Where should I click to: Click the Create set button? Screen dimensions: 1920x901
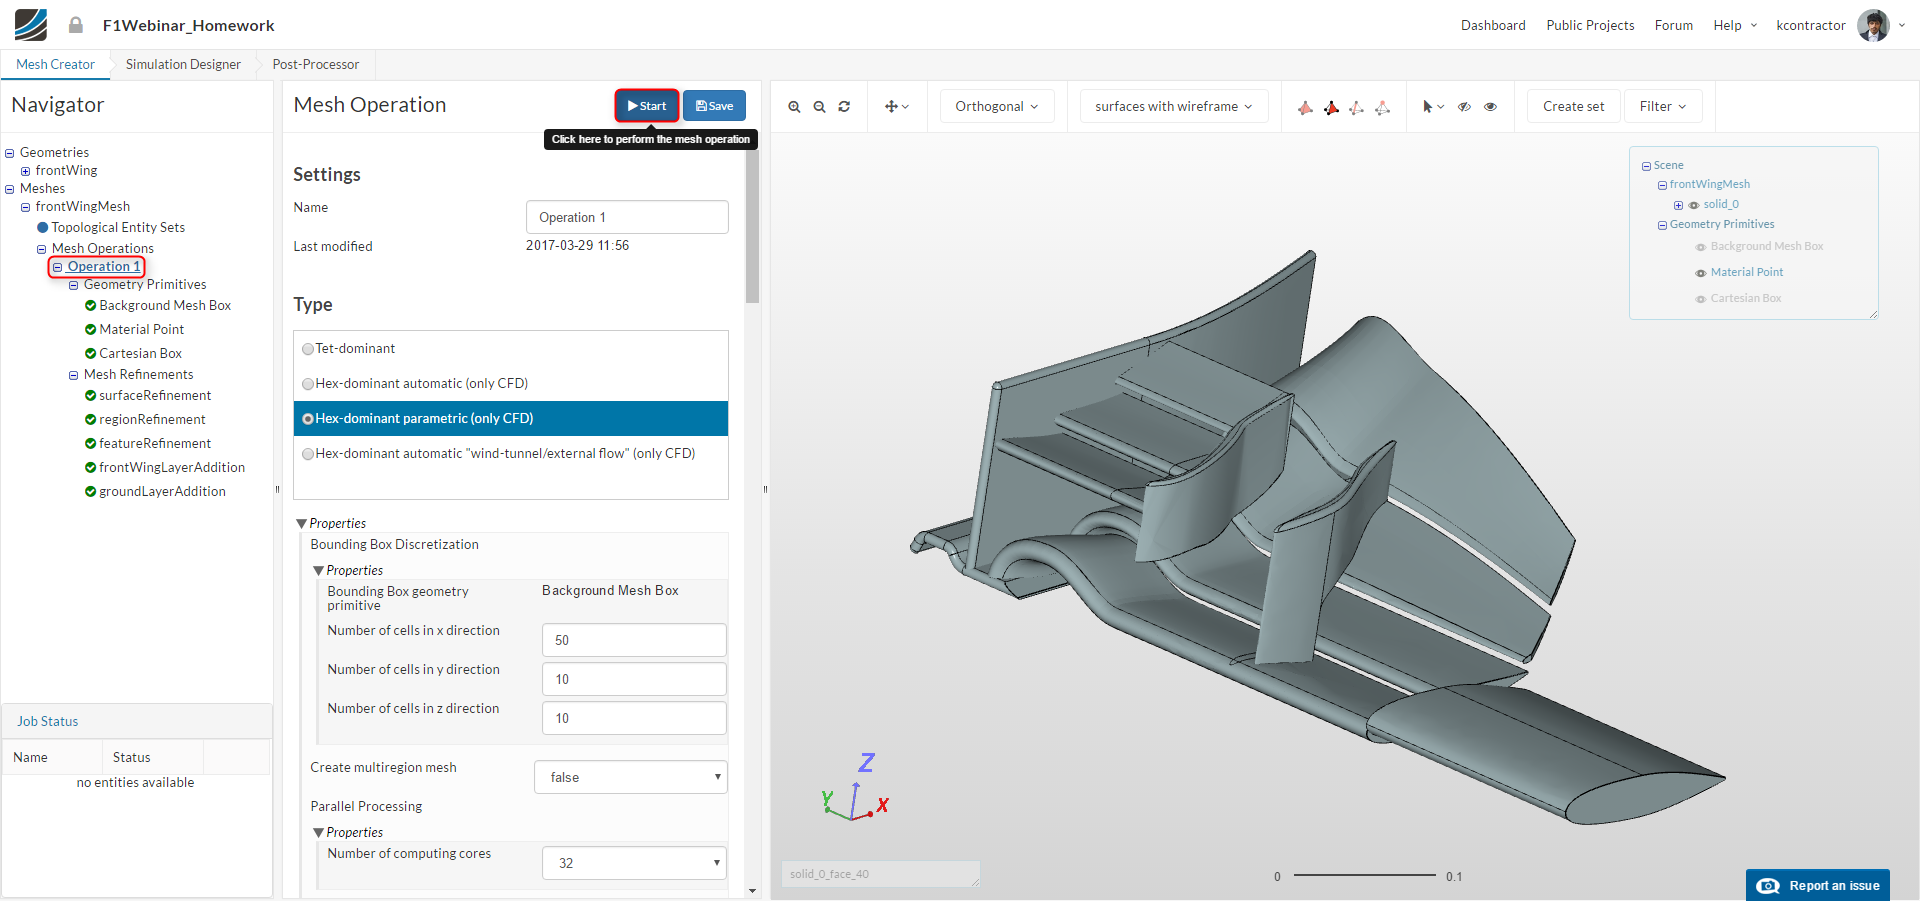tap(1573, 107)
